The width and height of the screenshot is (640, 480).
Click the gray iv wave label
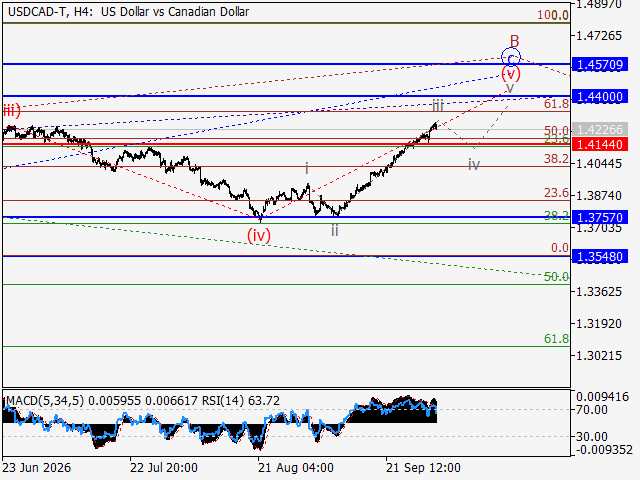[473, 164]
